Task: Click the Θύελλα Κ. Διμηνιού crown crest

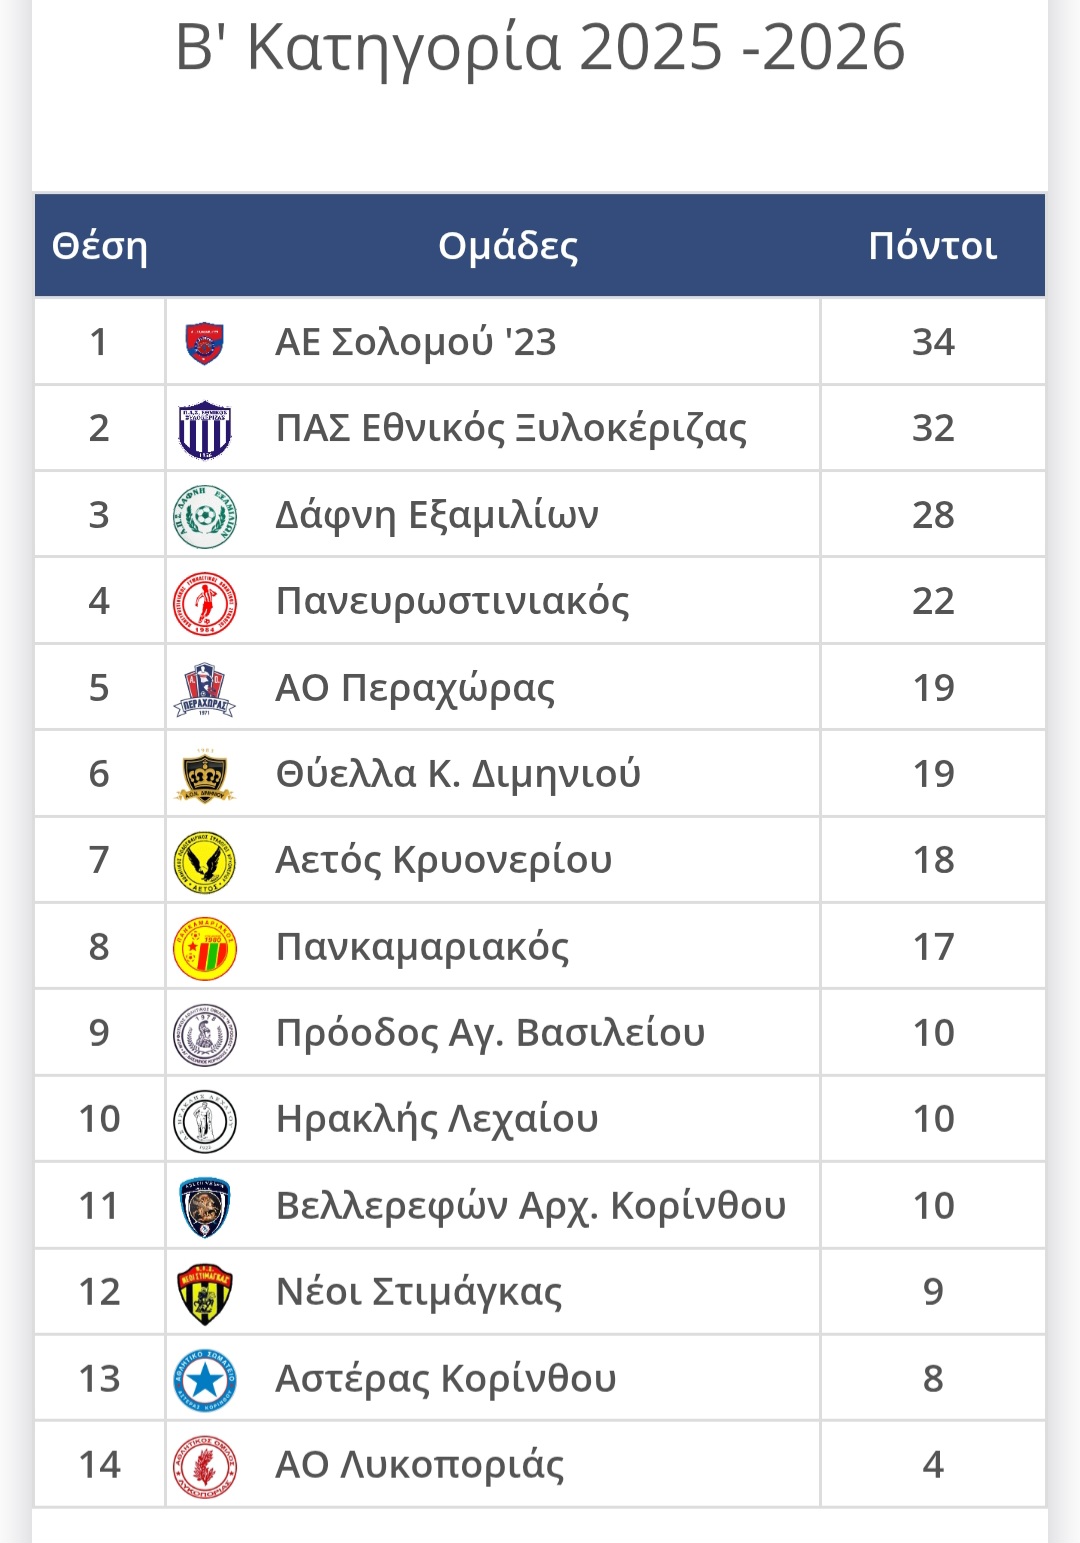Action: [205, 776]
